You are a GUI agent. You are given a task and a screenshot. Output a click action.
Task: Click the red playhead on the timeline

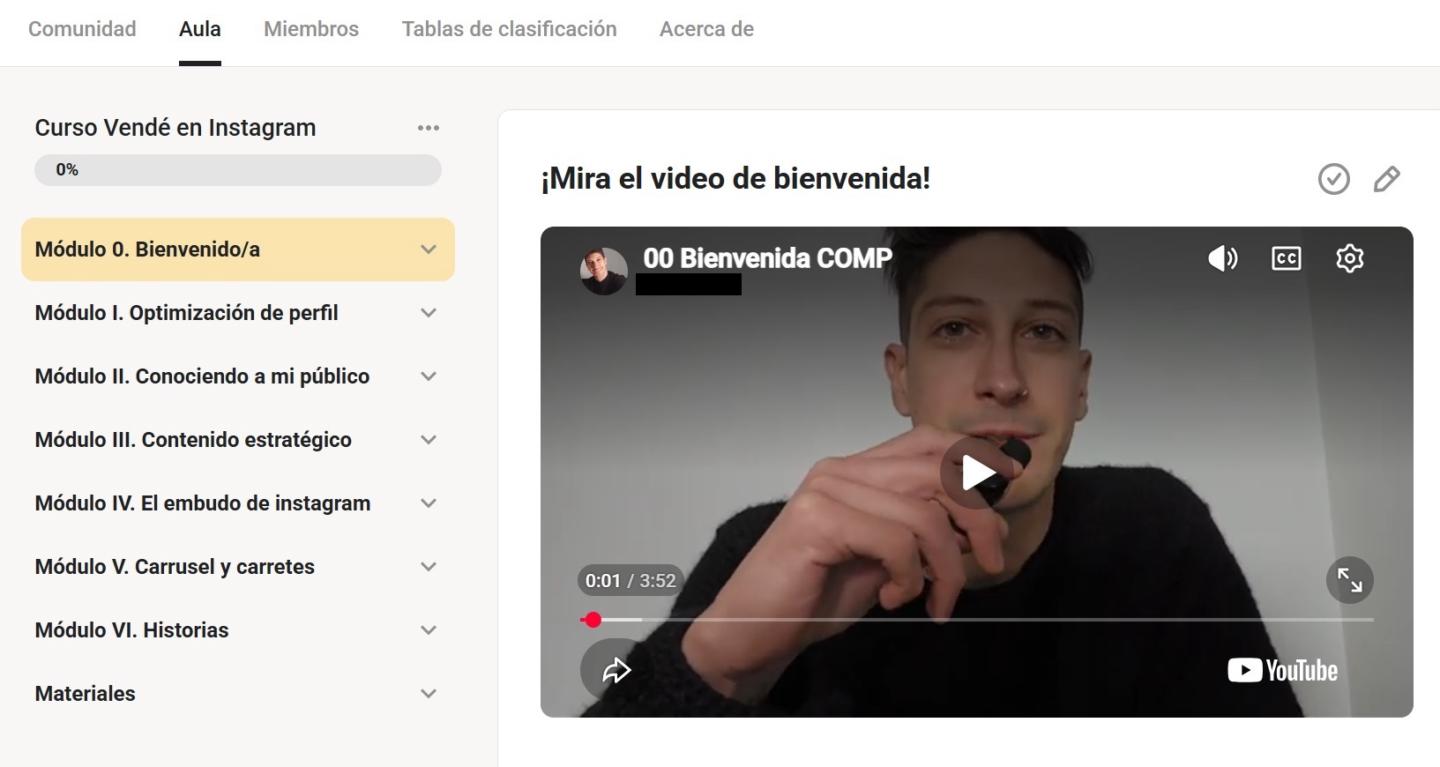tap(593, 620)
